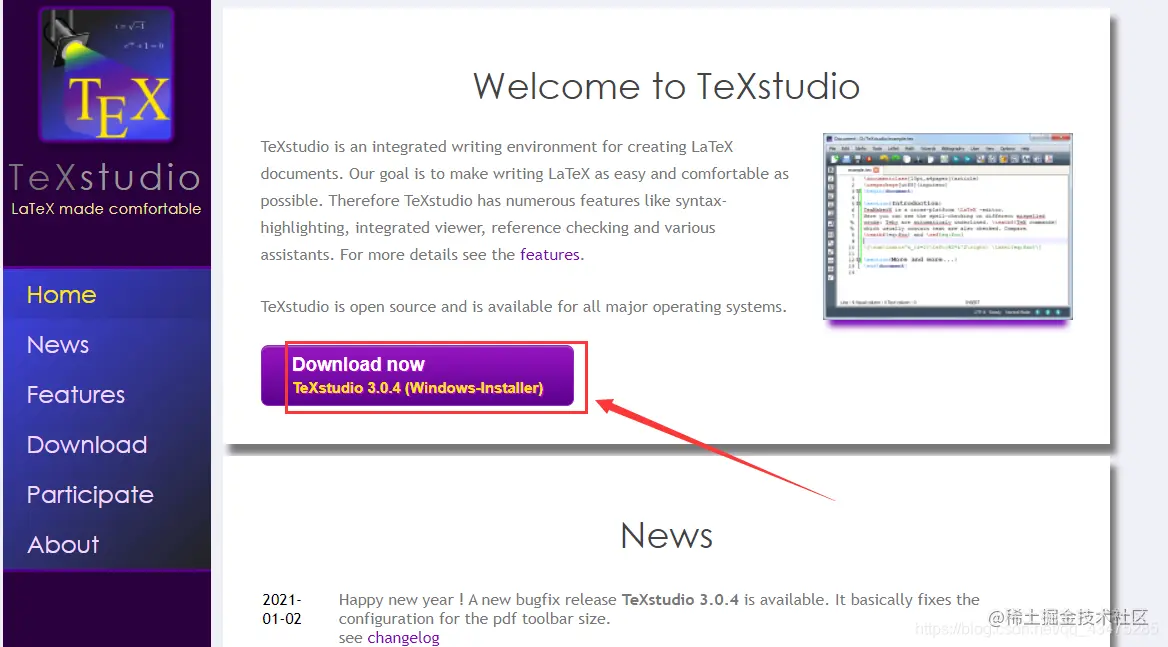Image resolution: width=1168 pixels, height=647 pixels.
Task: Click the open source availability sentence
Action: [523, 307]
